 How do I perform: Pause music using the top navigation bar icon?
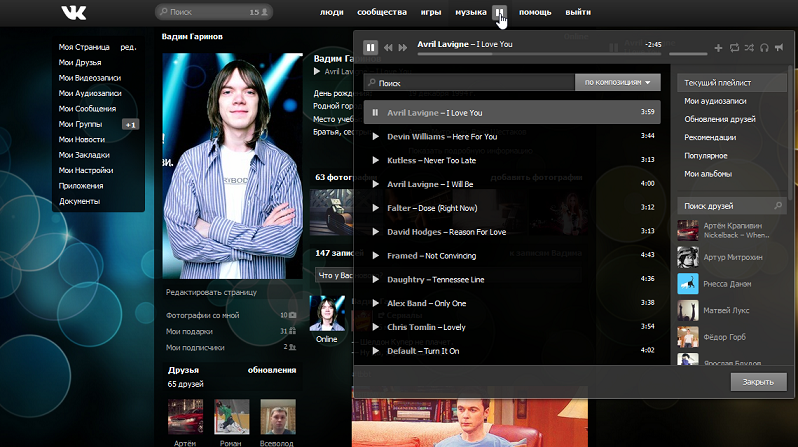coord(499,12)
